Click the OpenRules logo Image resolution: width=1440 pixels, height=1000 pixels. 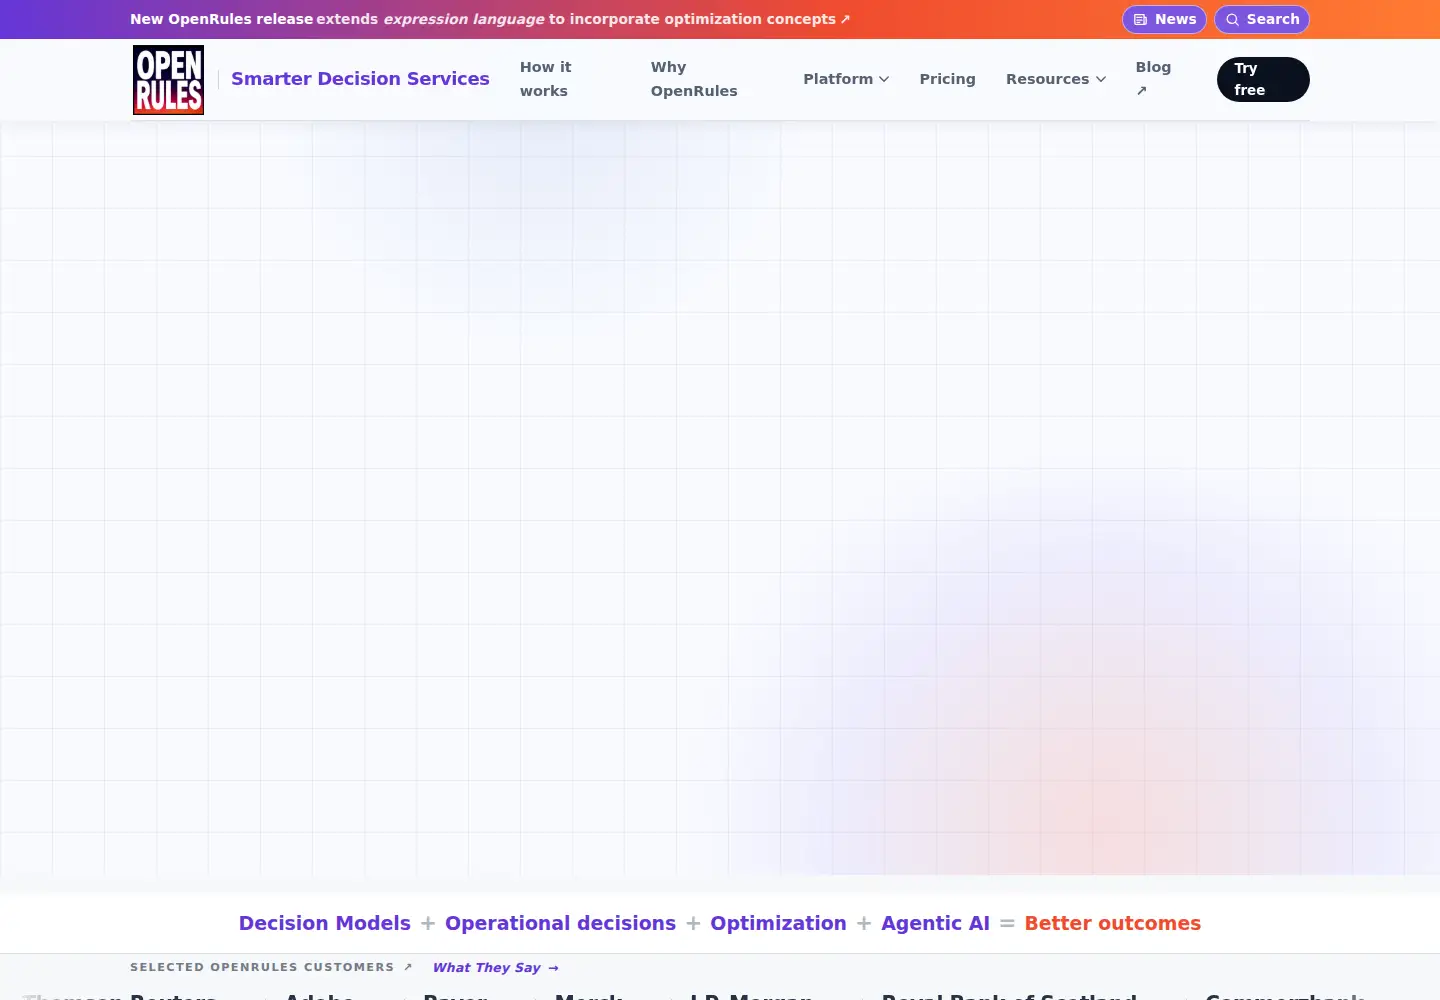(168, 80)
